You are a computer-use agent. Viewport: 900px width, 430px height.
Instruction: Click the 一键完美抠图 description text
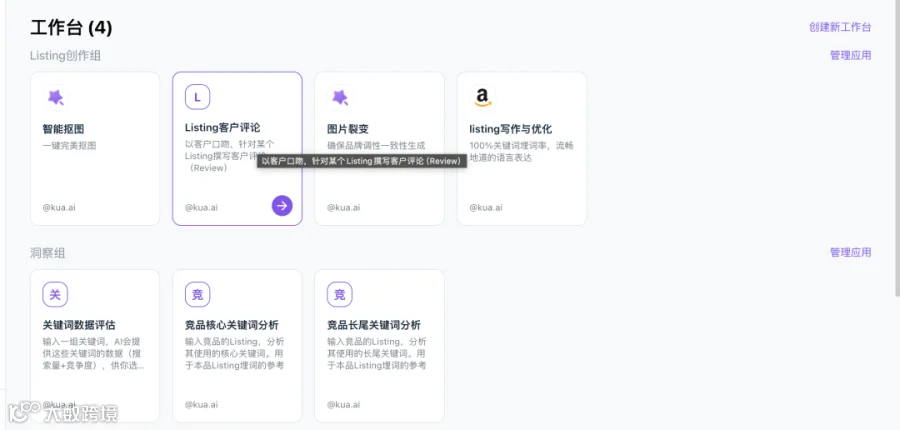pos(69,146)
